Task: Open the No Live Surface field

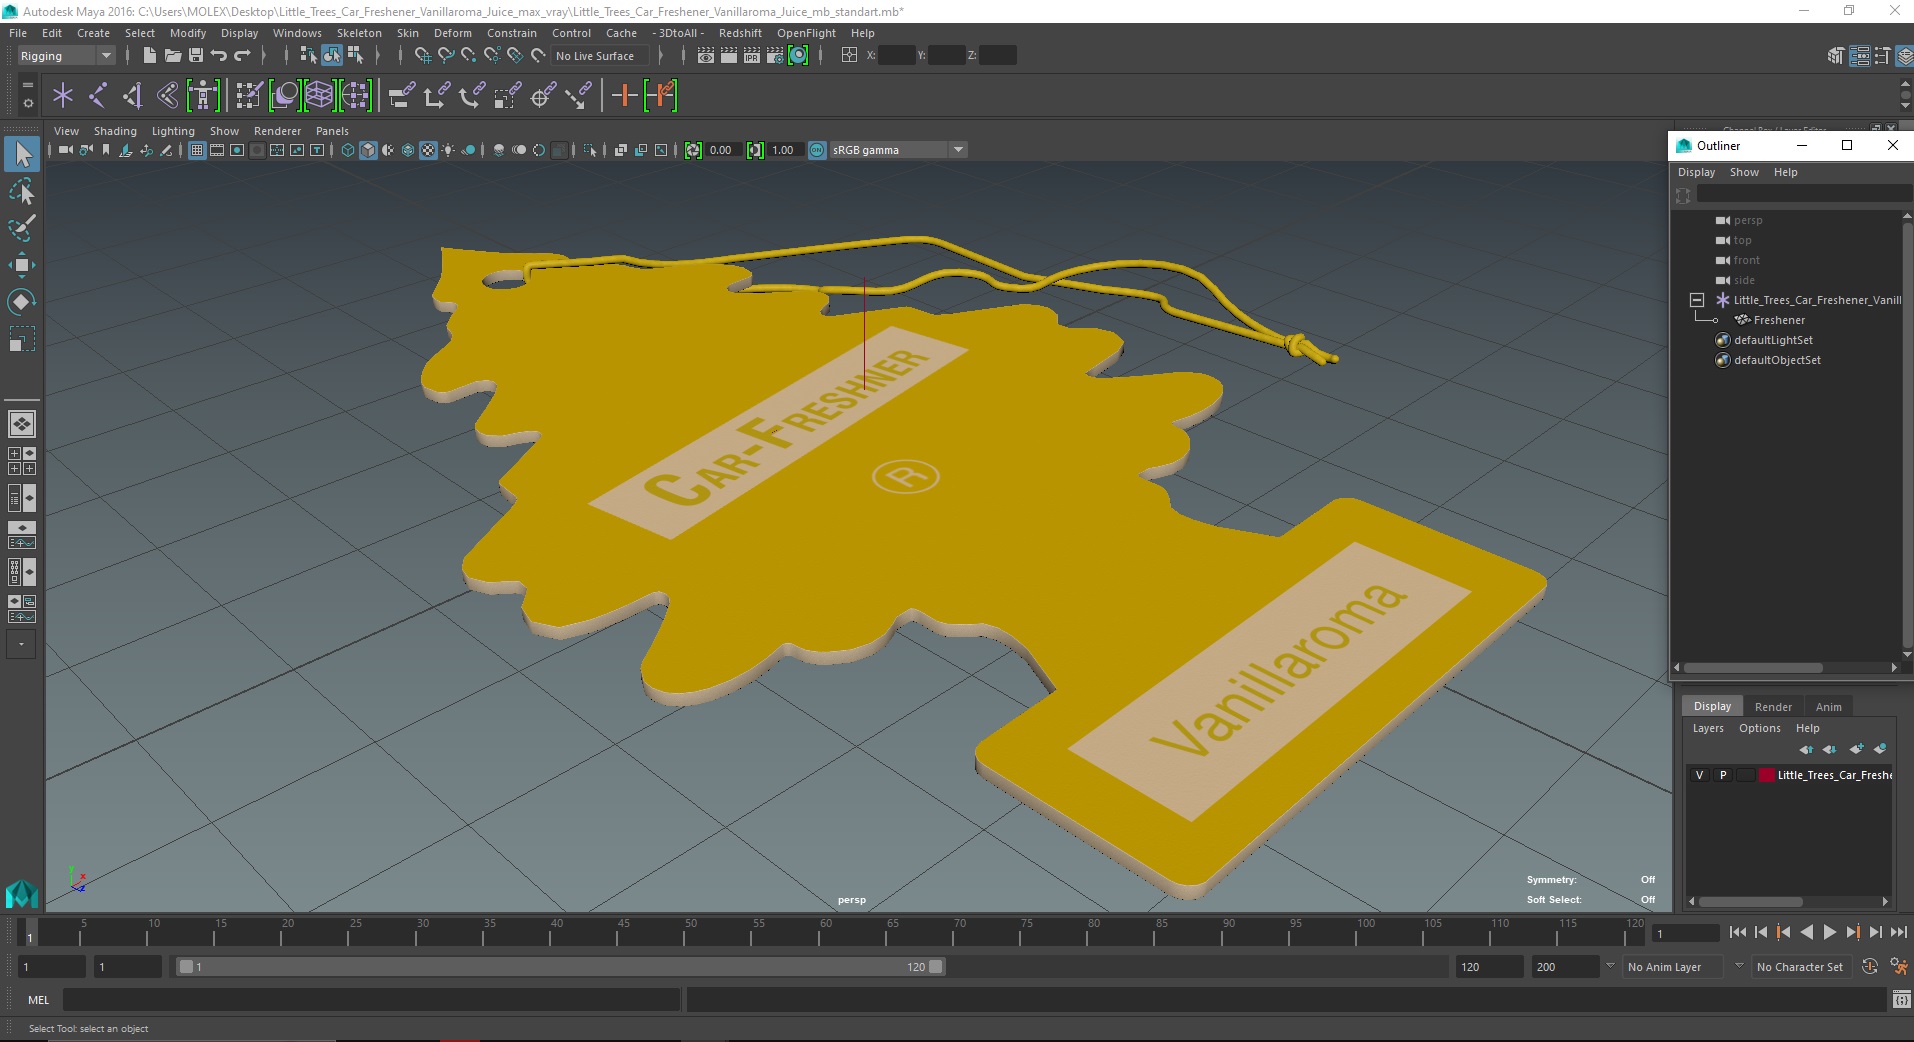Action: tap(601, 56)
